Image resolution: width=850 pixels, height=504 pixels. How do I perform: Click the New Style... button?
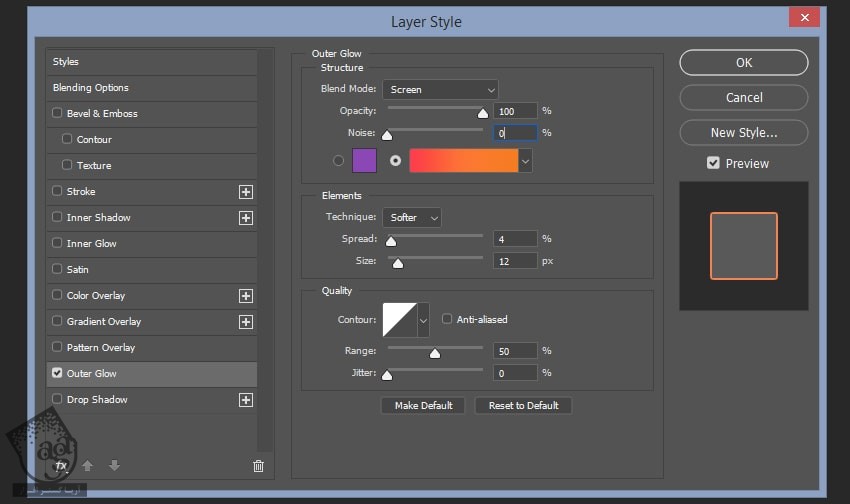coord(744,132)
